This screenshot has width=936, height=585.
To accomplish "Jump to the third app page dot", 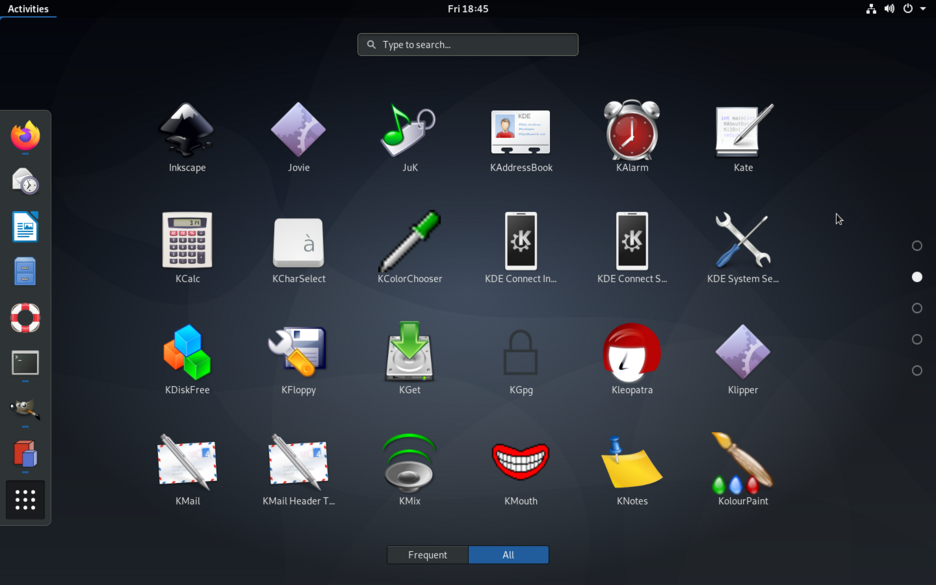I will pos(917,308).
